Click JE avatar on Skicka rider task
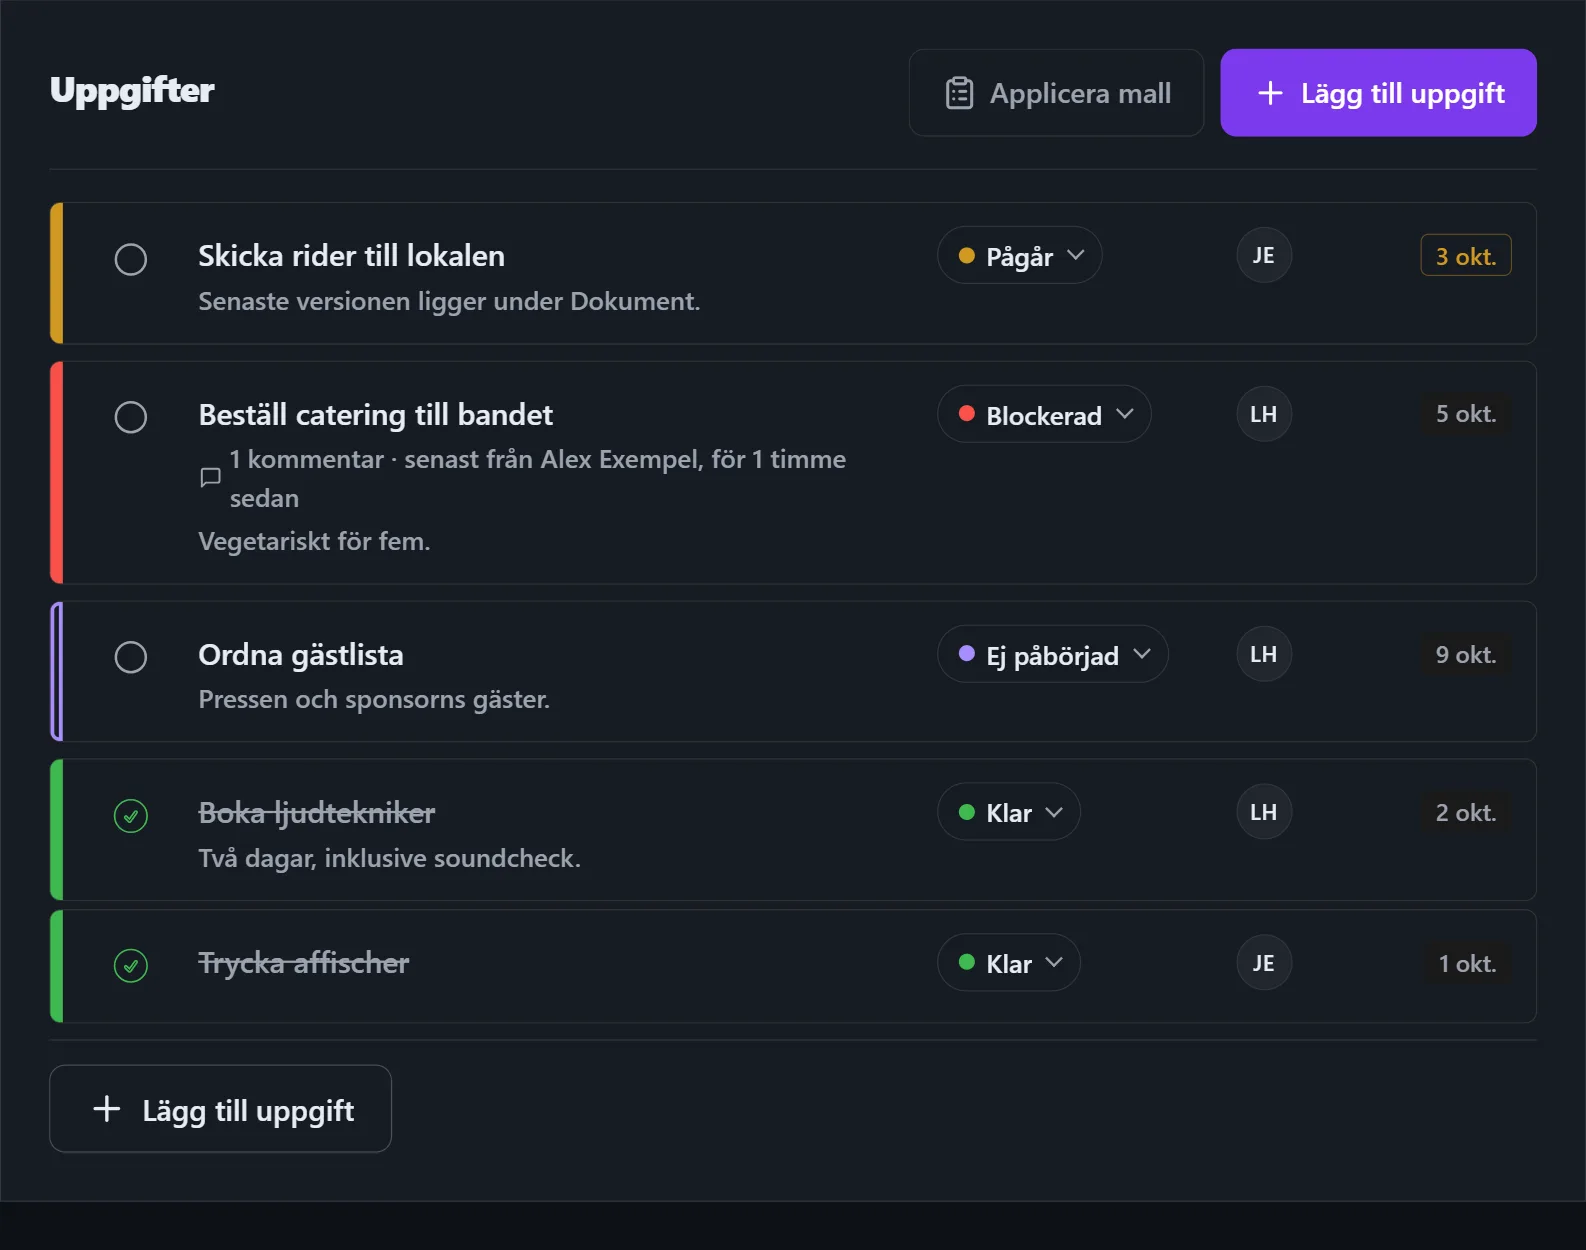This screenshot has height=1250, width=1586. pyautogui.click(x=1264, y=256)
